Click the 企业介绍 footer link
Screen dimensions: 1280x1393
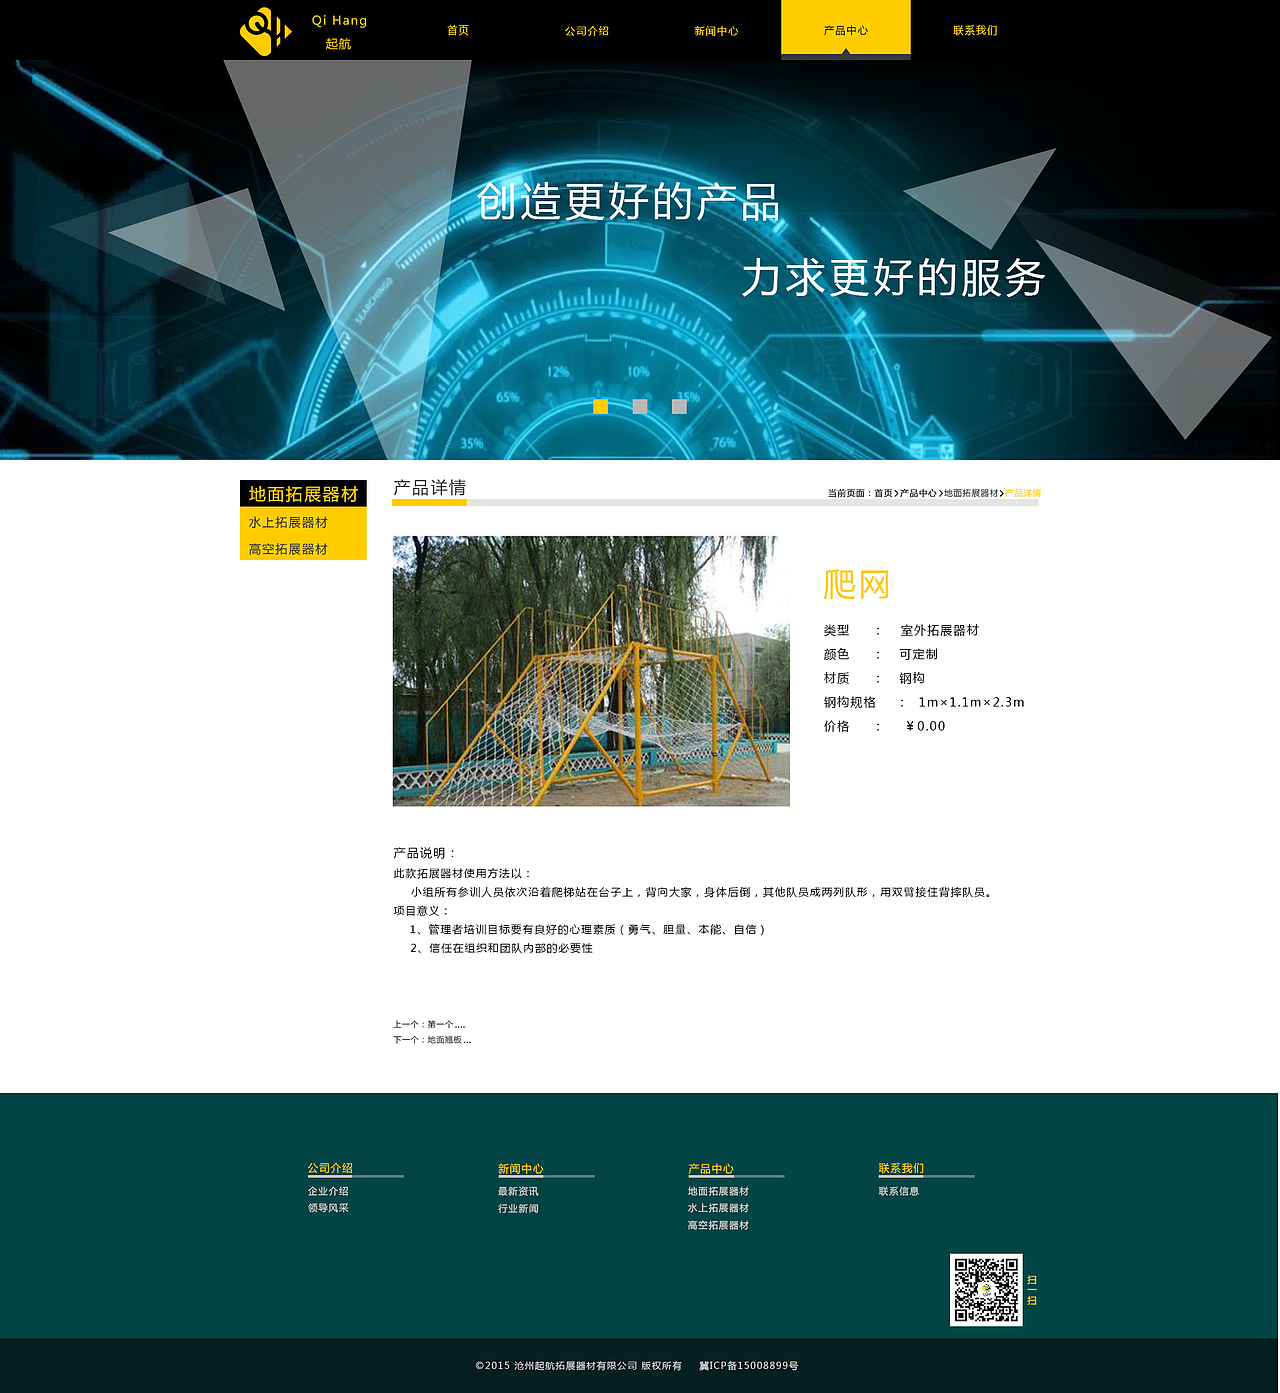pyautogui.click(x=329, y=1191)
